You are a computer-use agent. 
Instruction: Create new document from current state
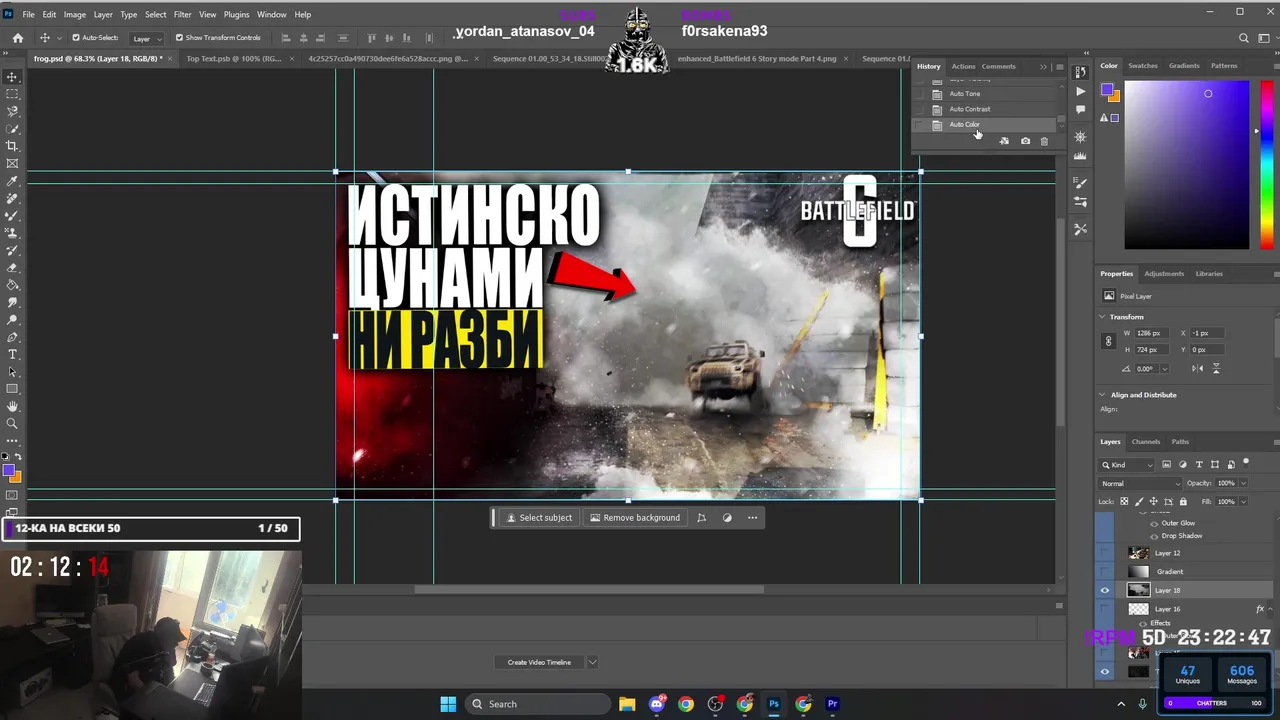click(1004, 141)
